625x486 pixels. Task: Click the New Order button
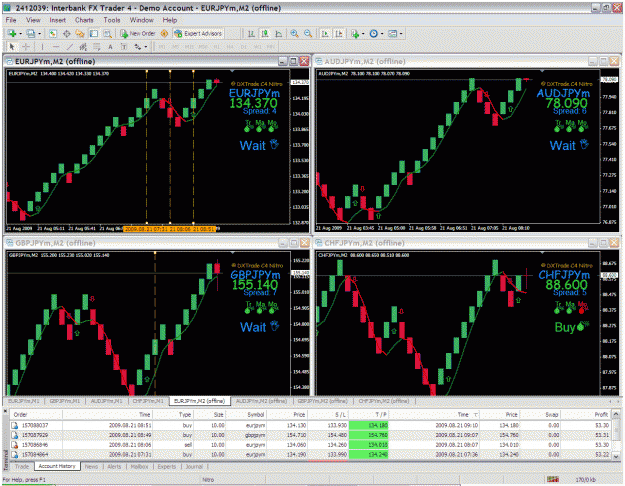pos(138,33)
